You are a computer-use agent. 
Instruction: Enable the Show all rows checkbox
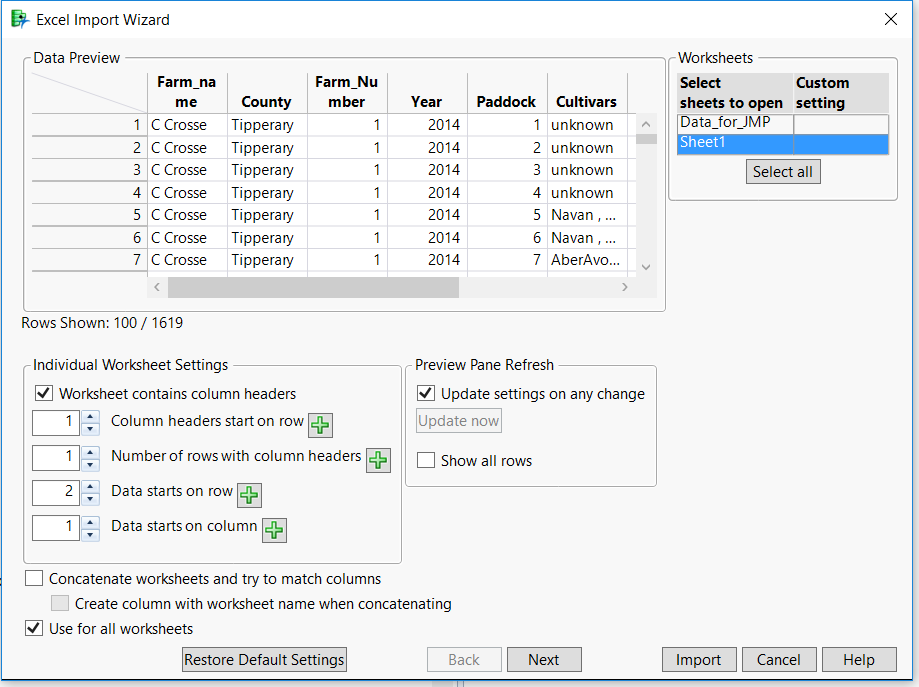click(426, 461)
